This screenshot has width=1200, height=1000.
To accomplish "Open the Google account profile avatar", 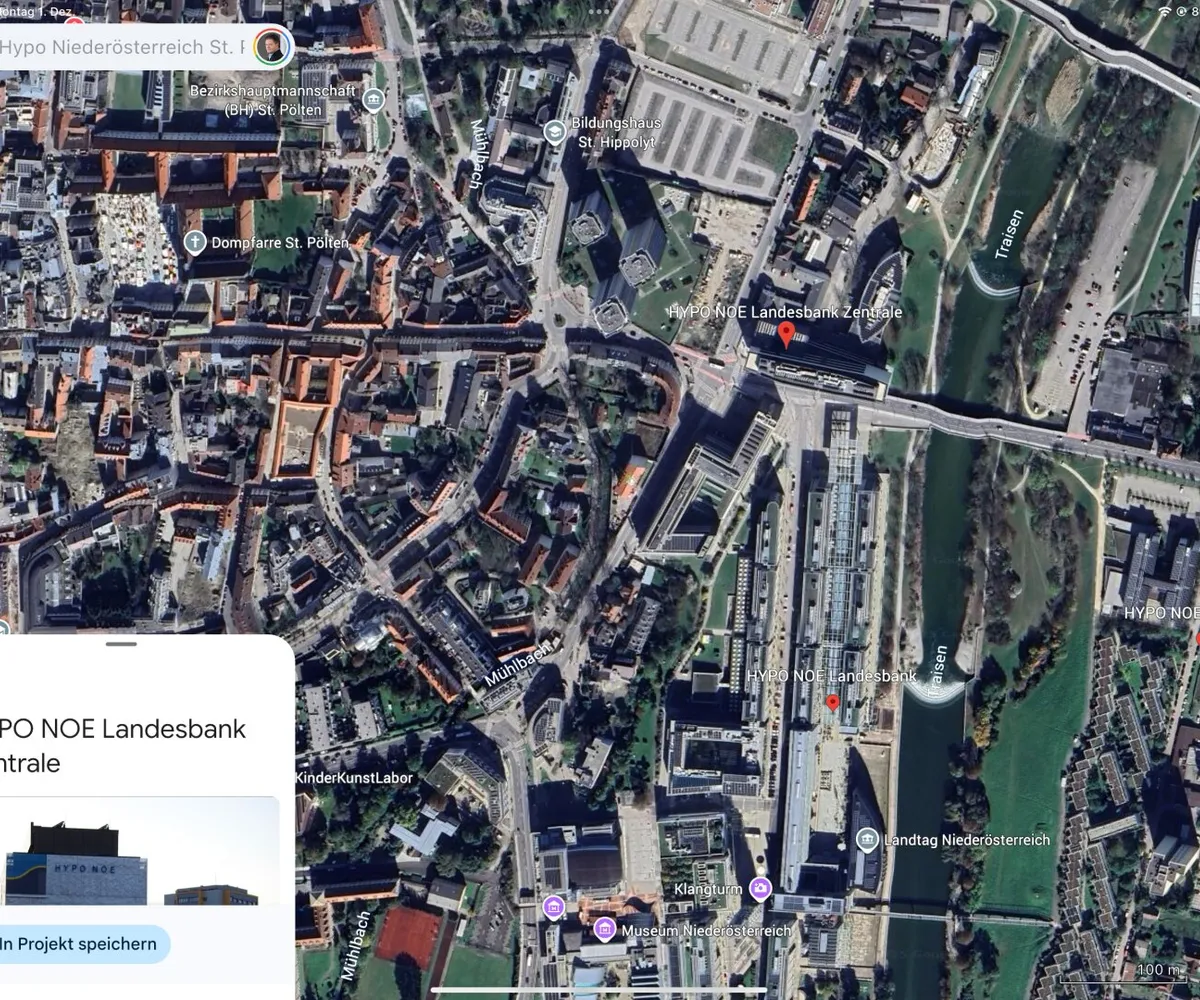I will [x=270, y=46].
